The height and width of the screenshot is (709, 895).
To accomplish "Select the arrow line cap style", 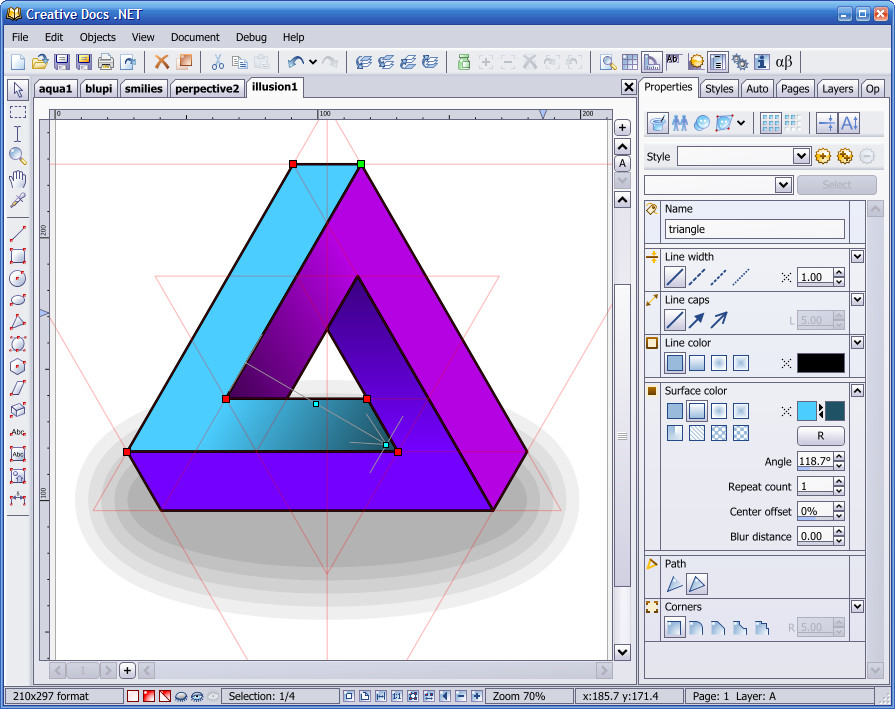I will (696, 320).
